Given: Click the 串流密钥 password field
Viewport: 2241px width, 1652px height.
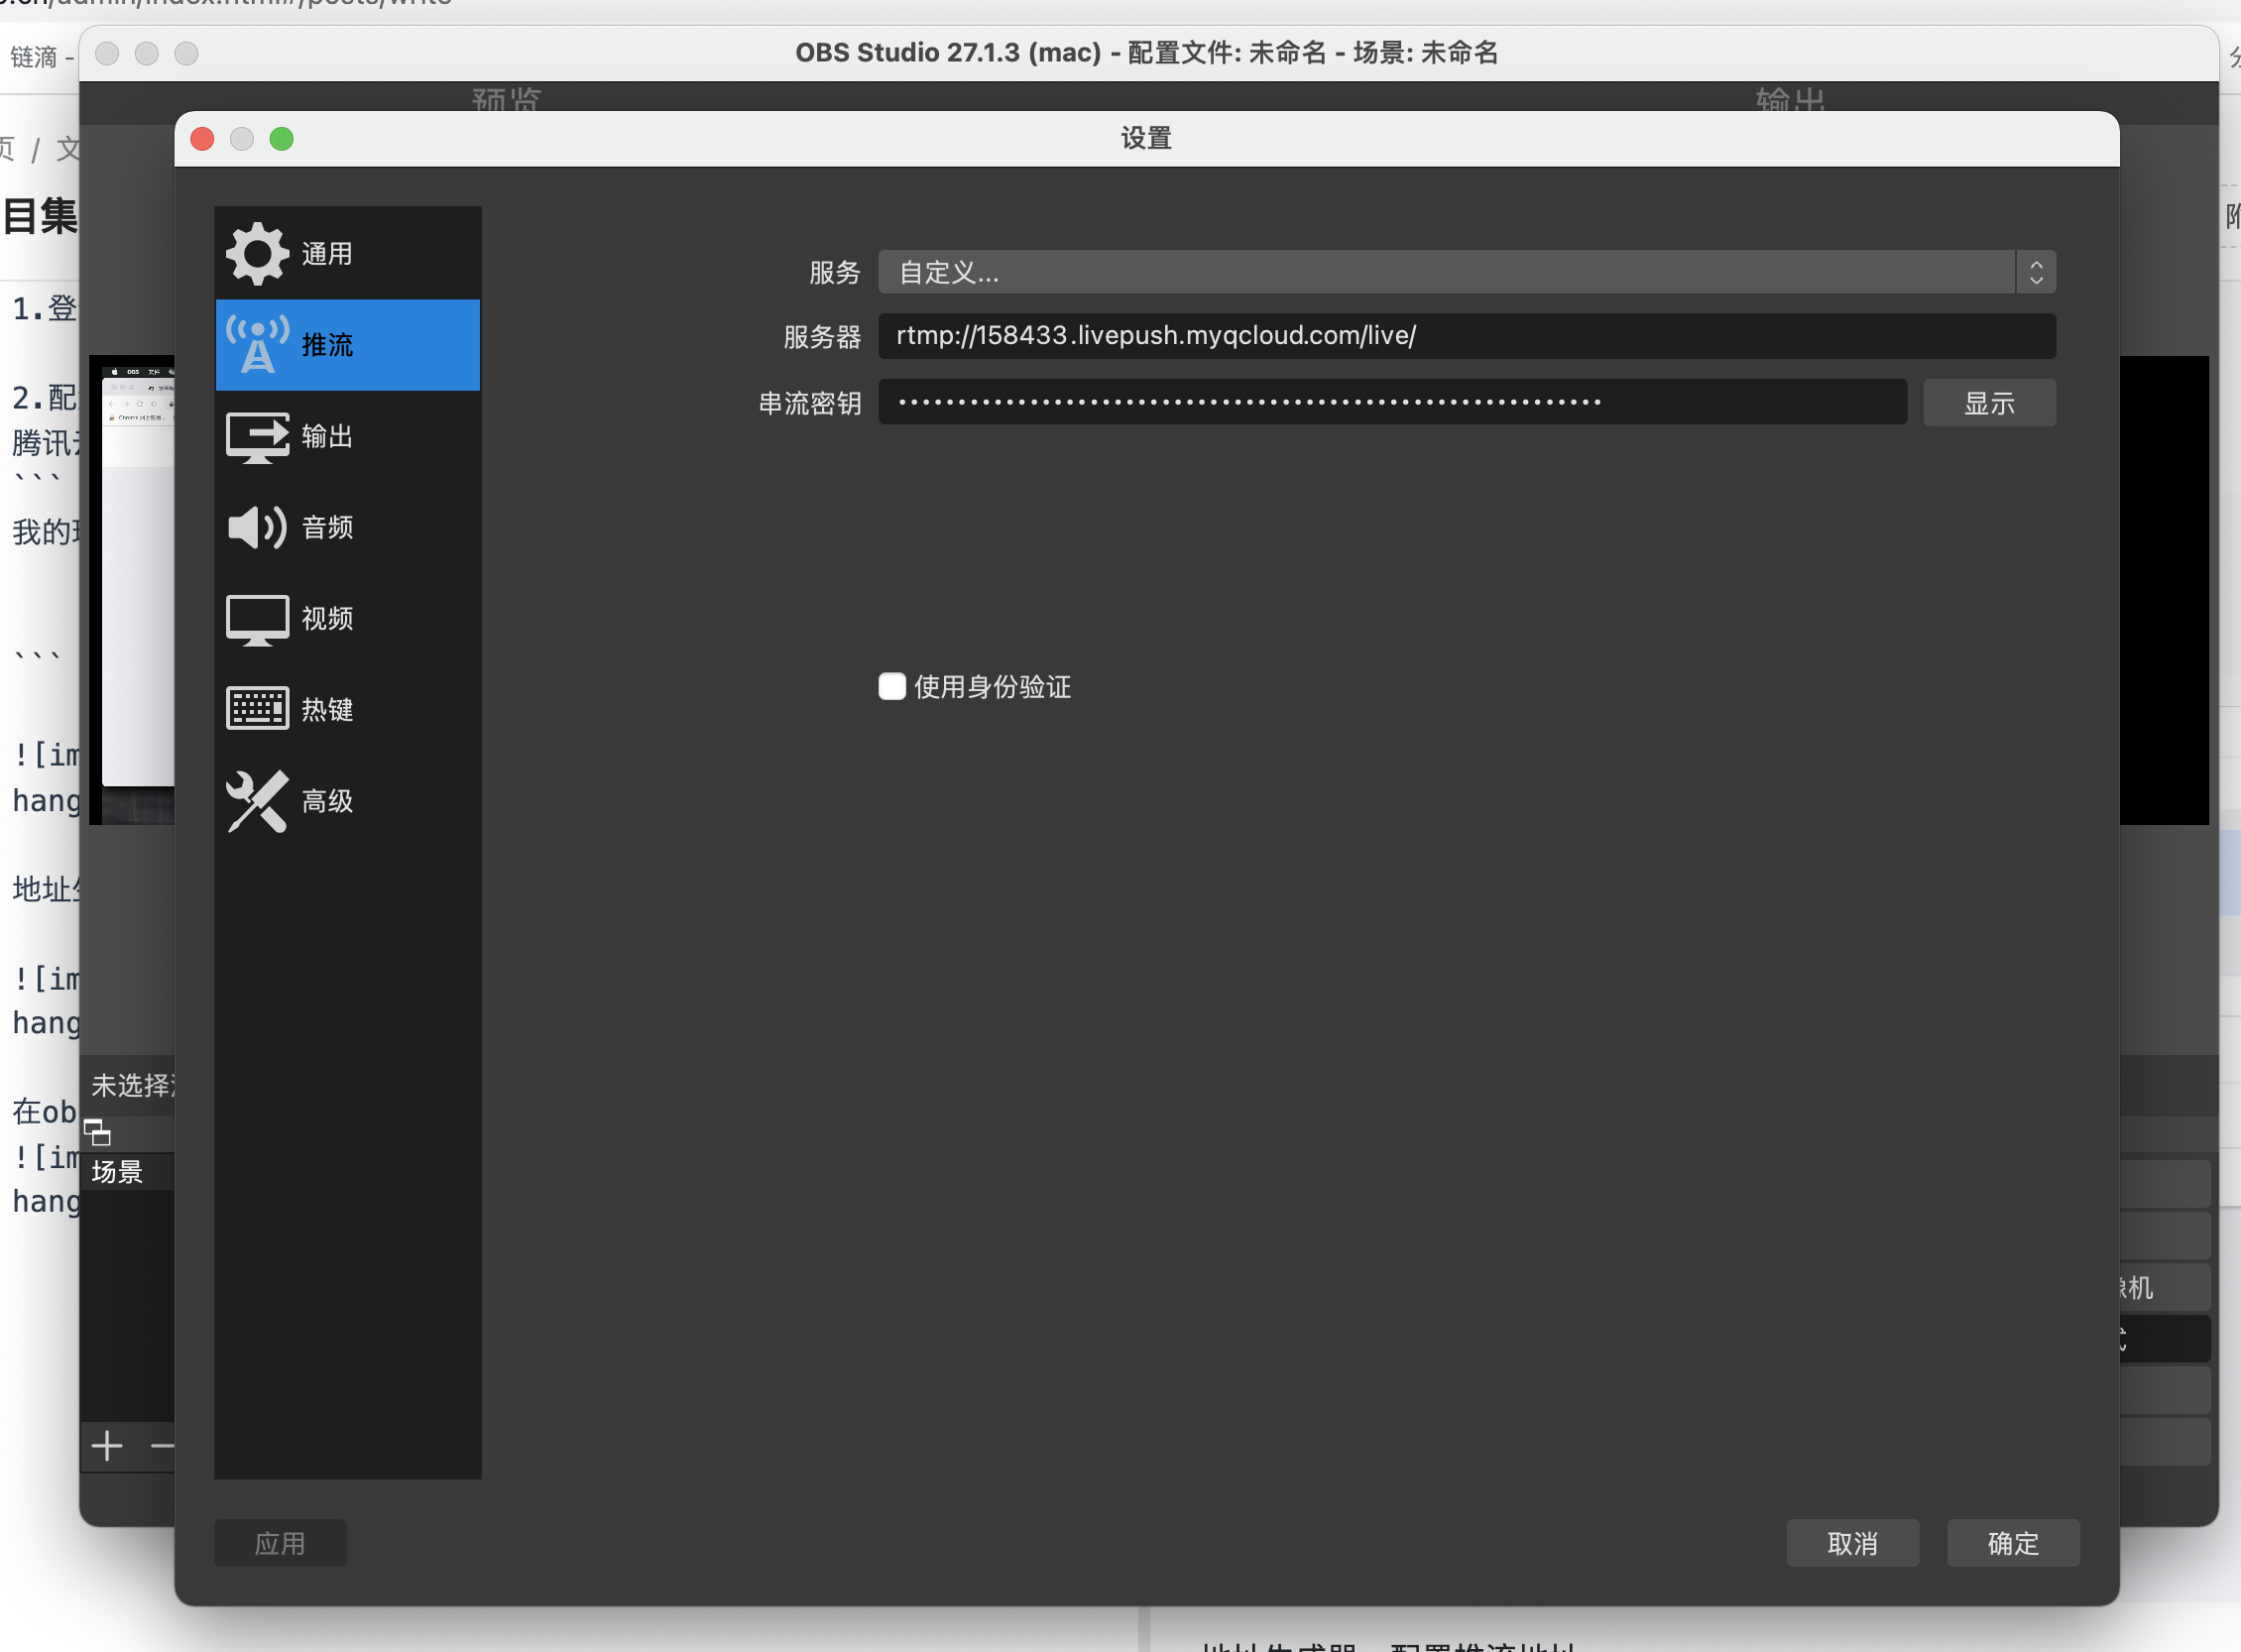Looking at the screenshot, I should coord(1391,402).
